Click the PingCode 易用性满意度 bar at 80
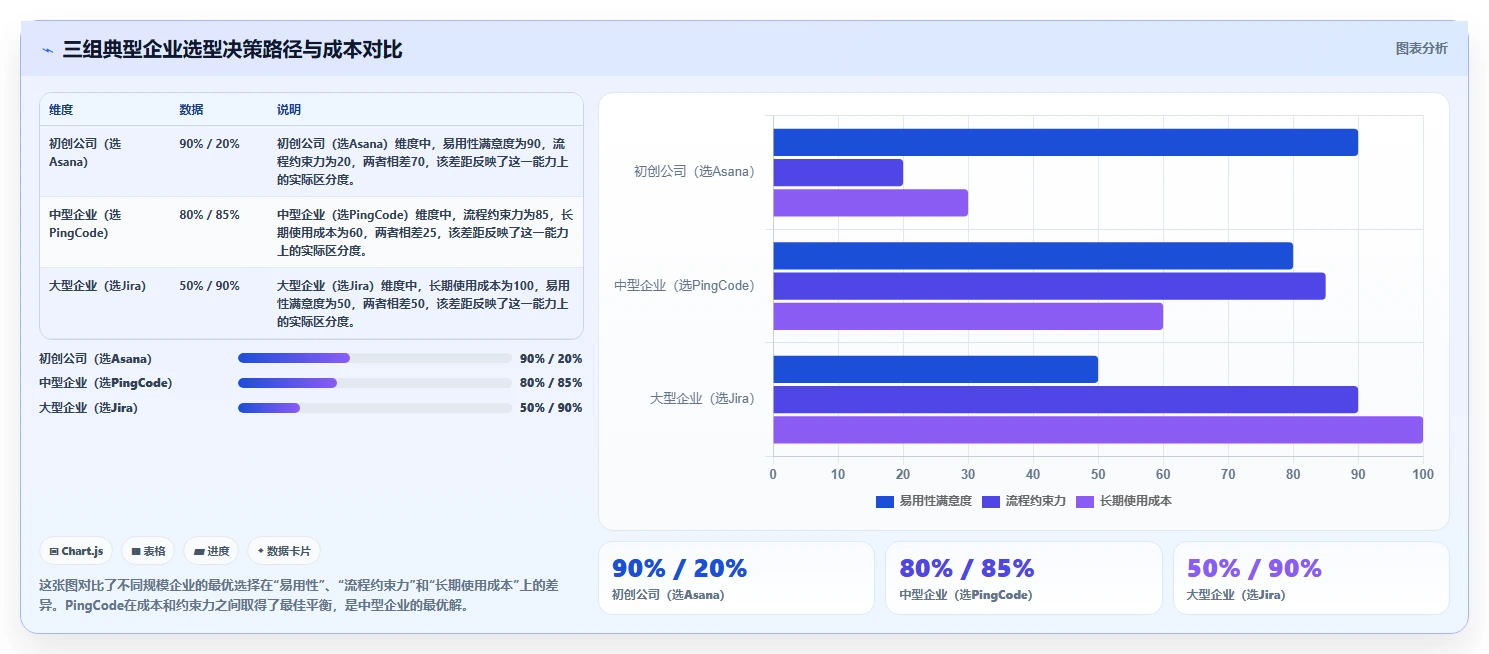Image resolution: width=1489 pixels, height=654 pixels. [x=1033, y=256]
